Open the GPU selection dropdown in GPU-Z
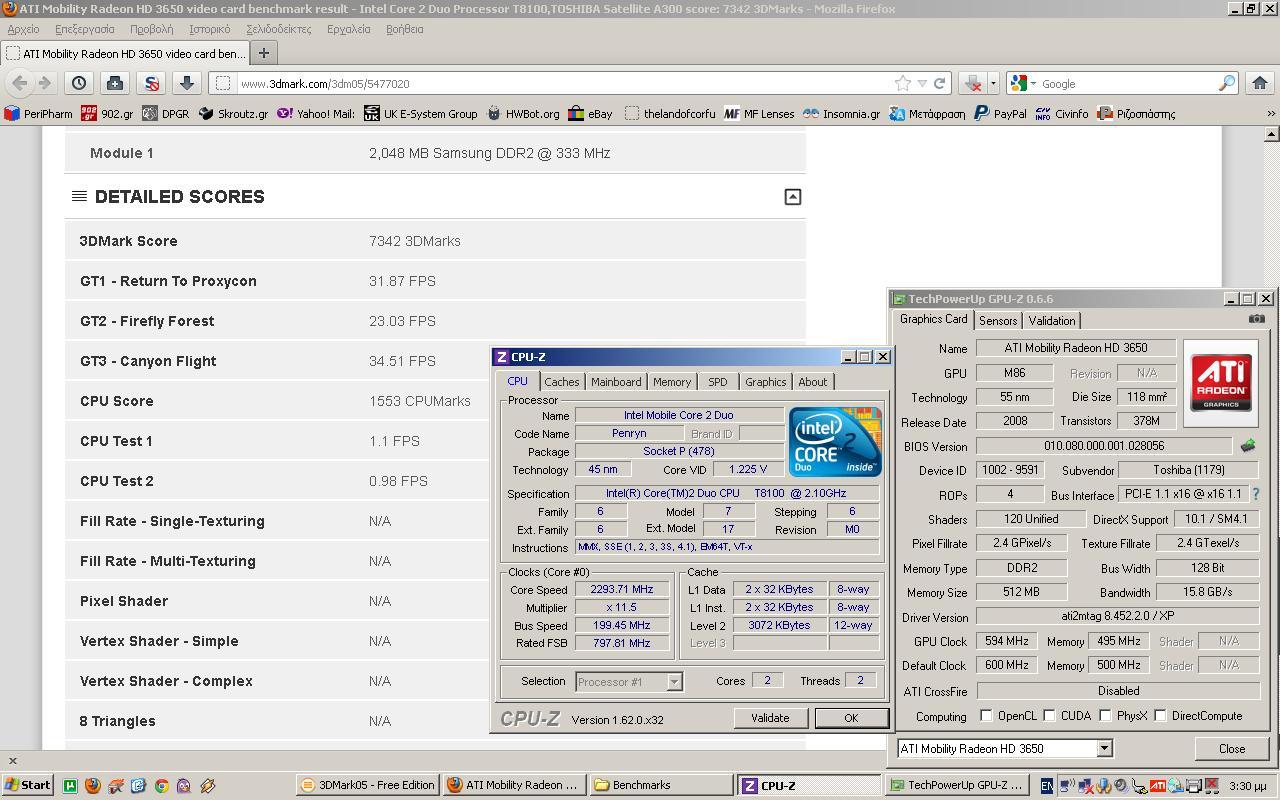The image size is (1280, 800). [1104, 748]
